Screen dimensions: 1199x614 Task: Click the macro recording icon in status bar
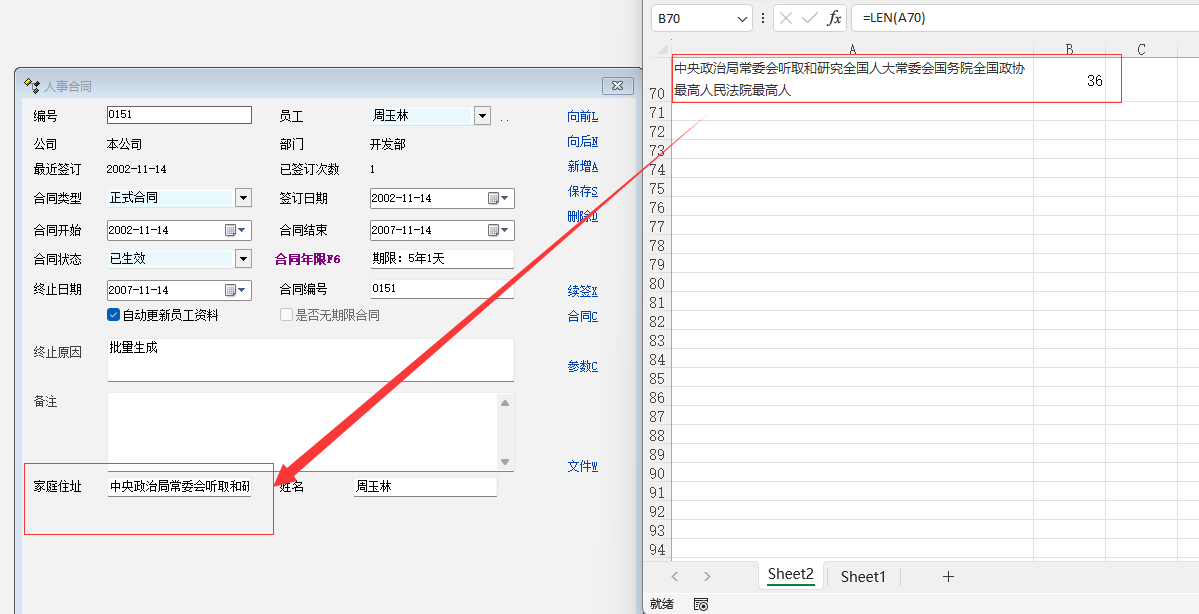tap(701, 604)
